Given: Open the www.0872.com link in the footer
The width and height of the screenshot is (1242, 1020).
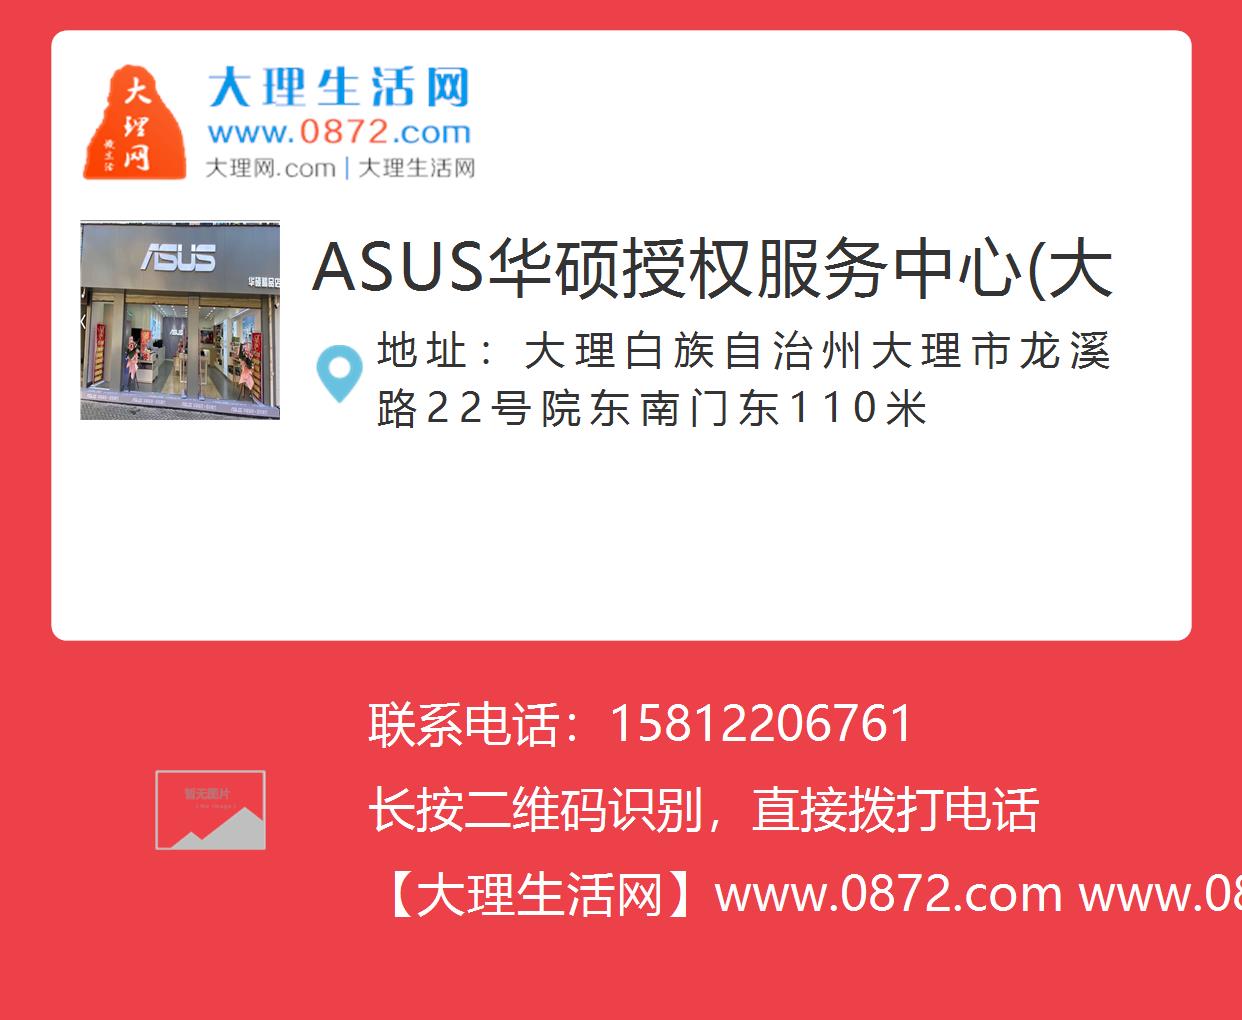Looking at the screenshot, I should tap(889, 894).
